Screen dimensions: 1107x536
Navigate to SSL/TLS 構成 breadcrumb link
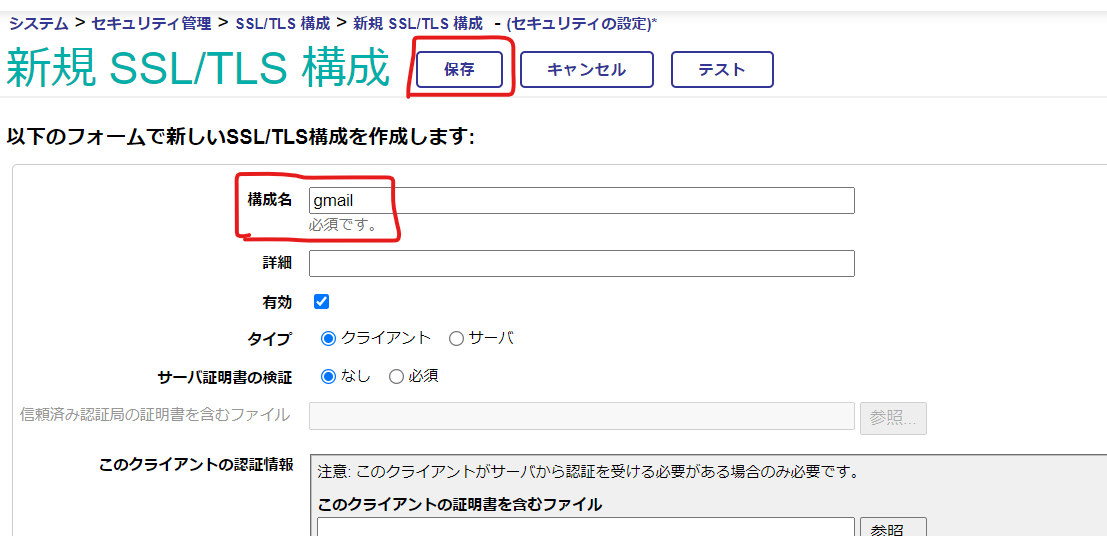point(284,23)
